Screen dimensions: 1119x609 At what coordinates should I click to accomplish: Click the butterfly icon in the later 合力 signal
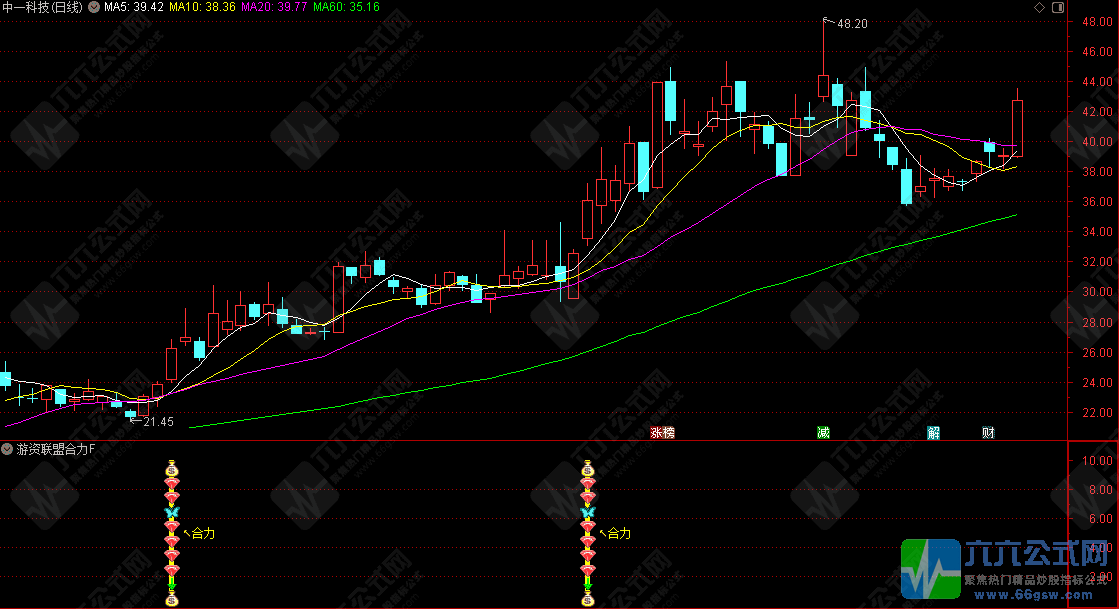tap(587, 513)
